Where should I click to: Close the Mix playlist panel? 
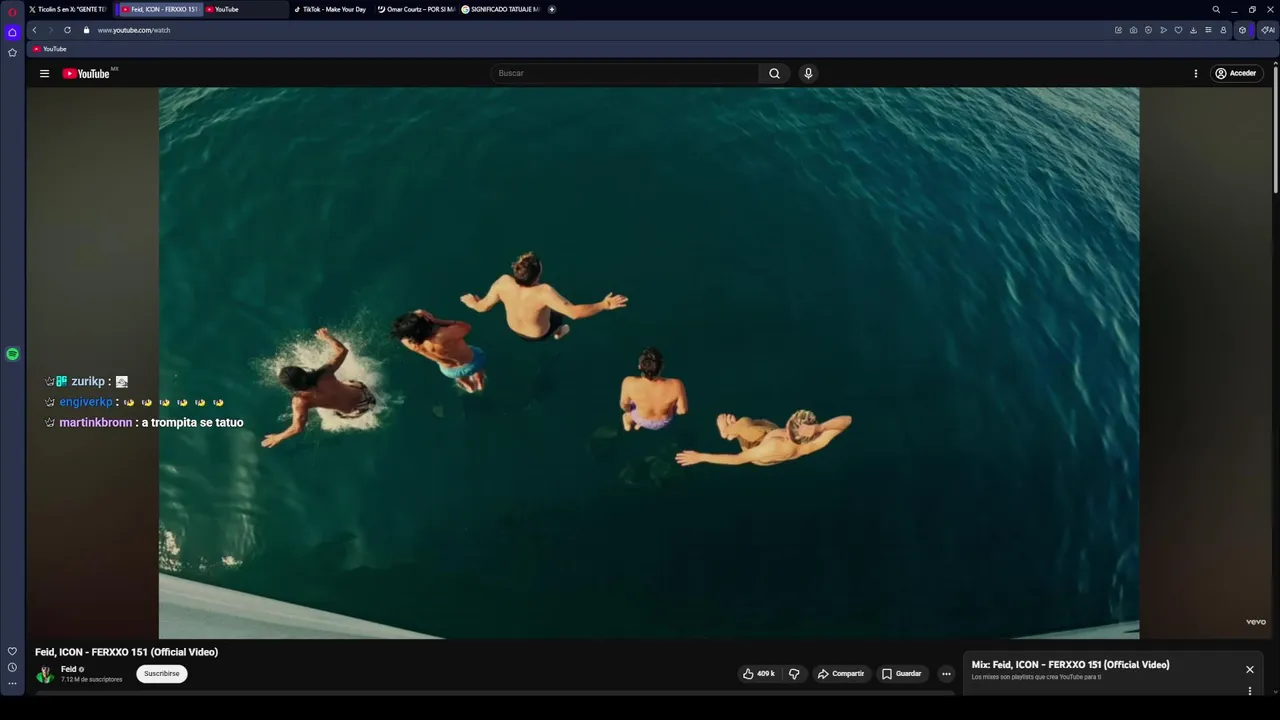1249,669
